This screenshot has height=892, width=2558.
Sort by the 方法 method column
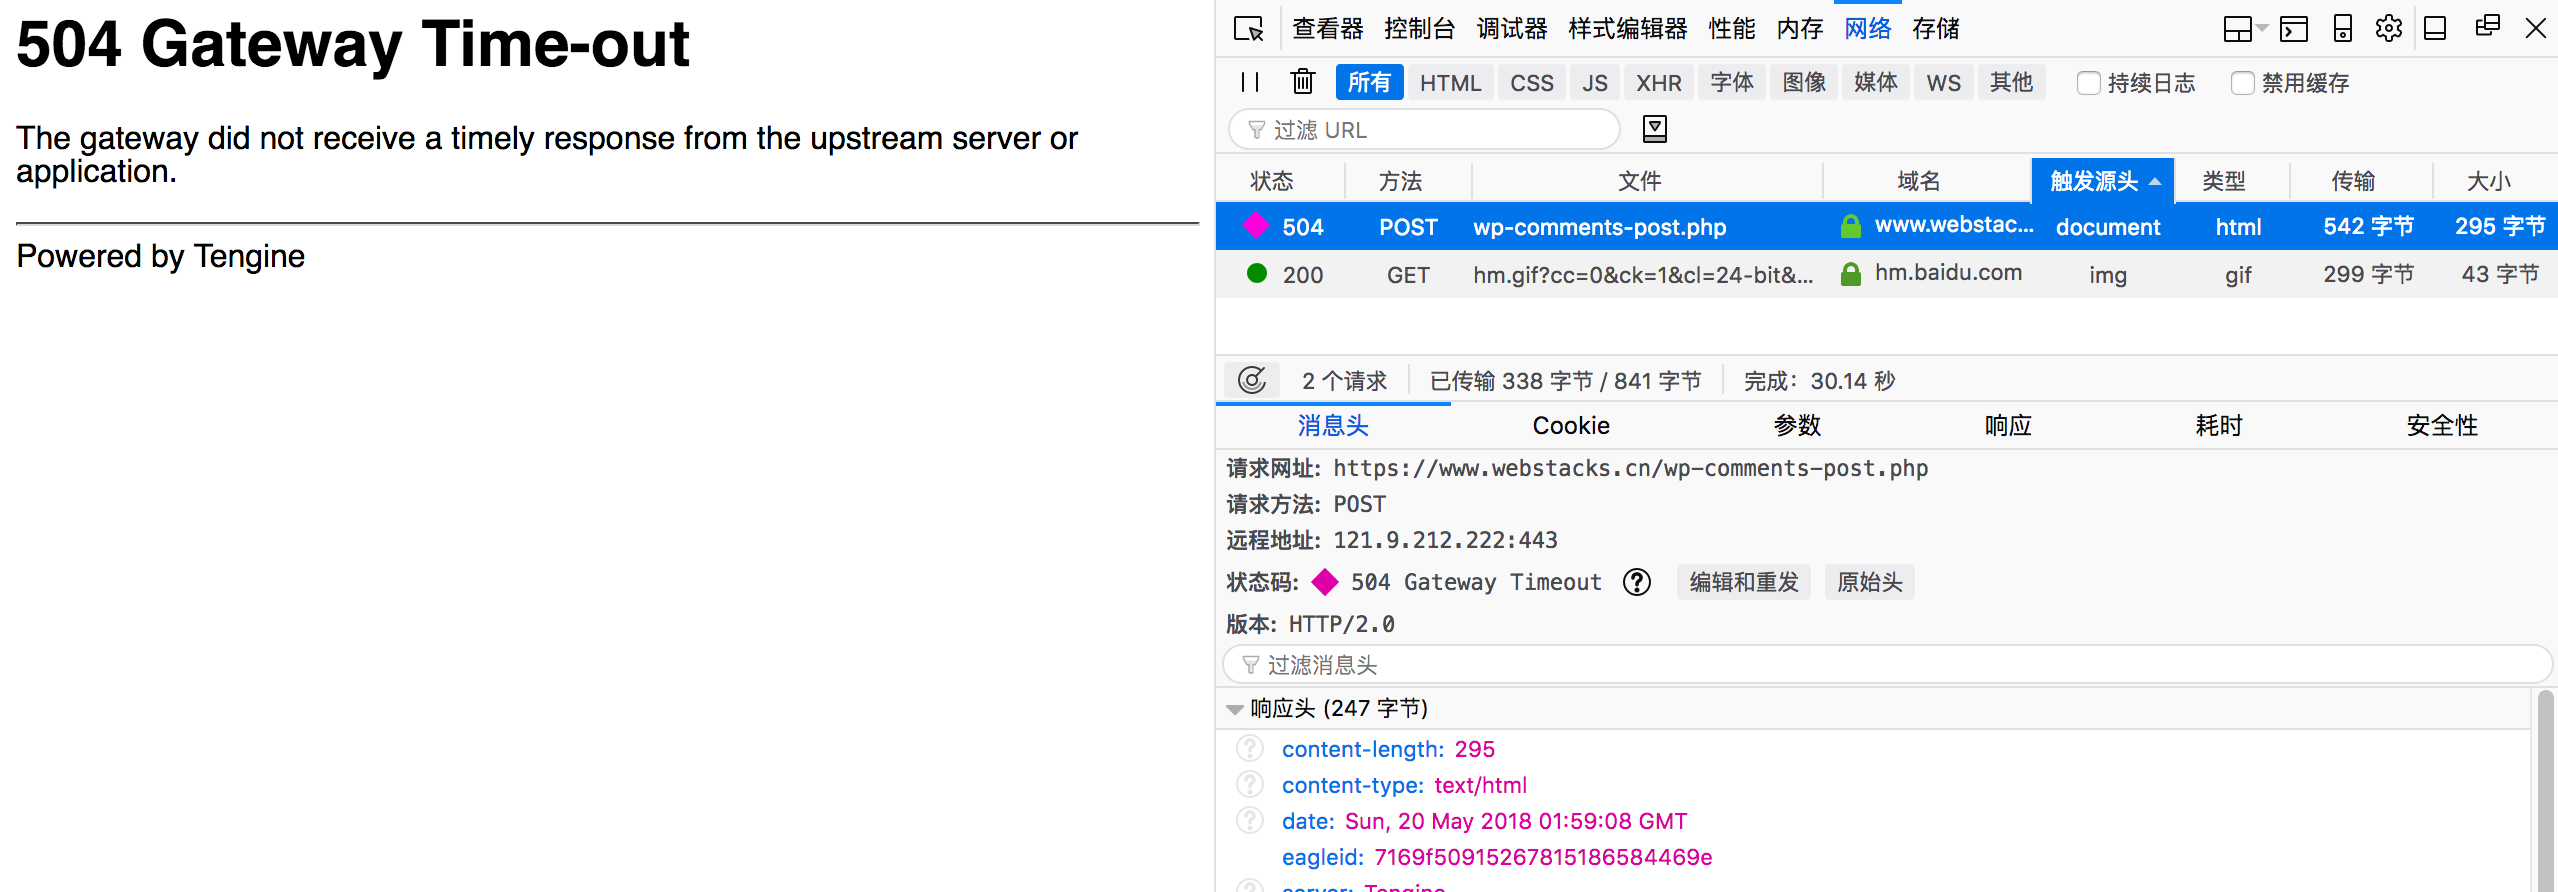(1400, 181)
